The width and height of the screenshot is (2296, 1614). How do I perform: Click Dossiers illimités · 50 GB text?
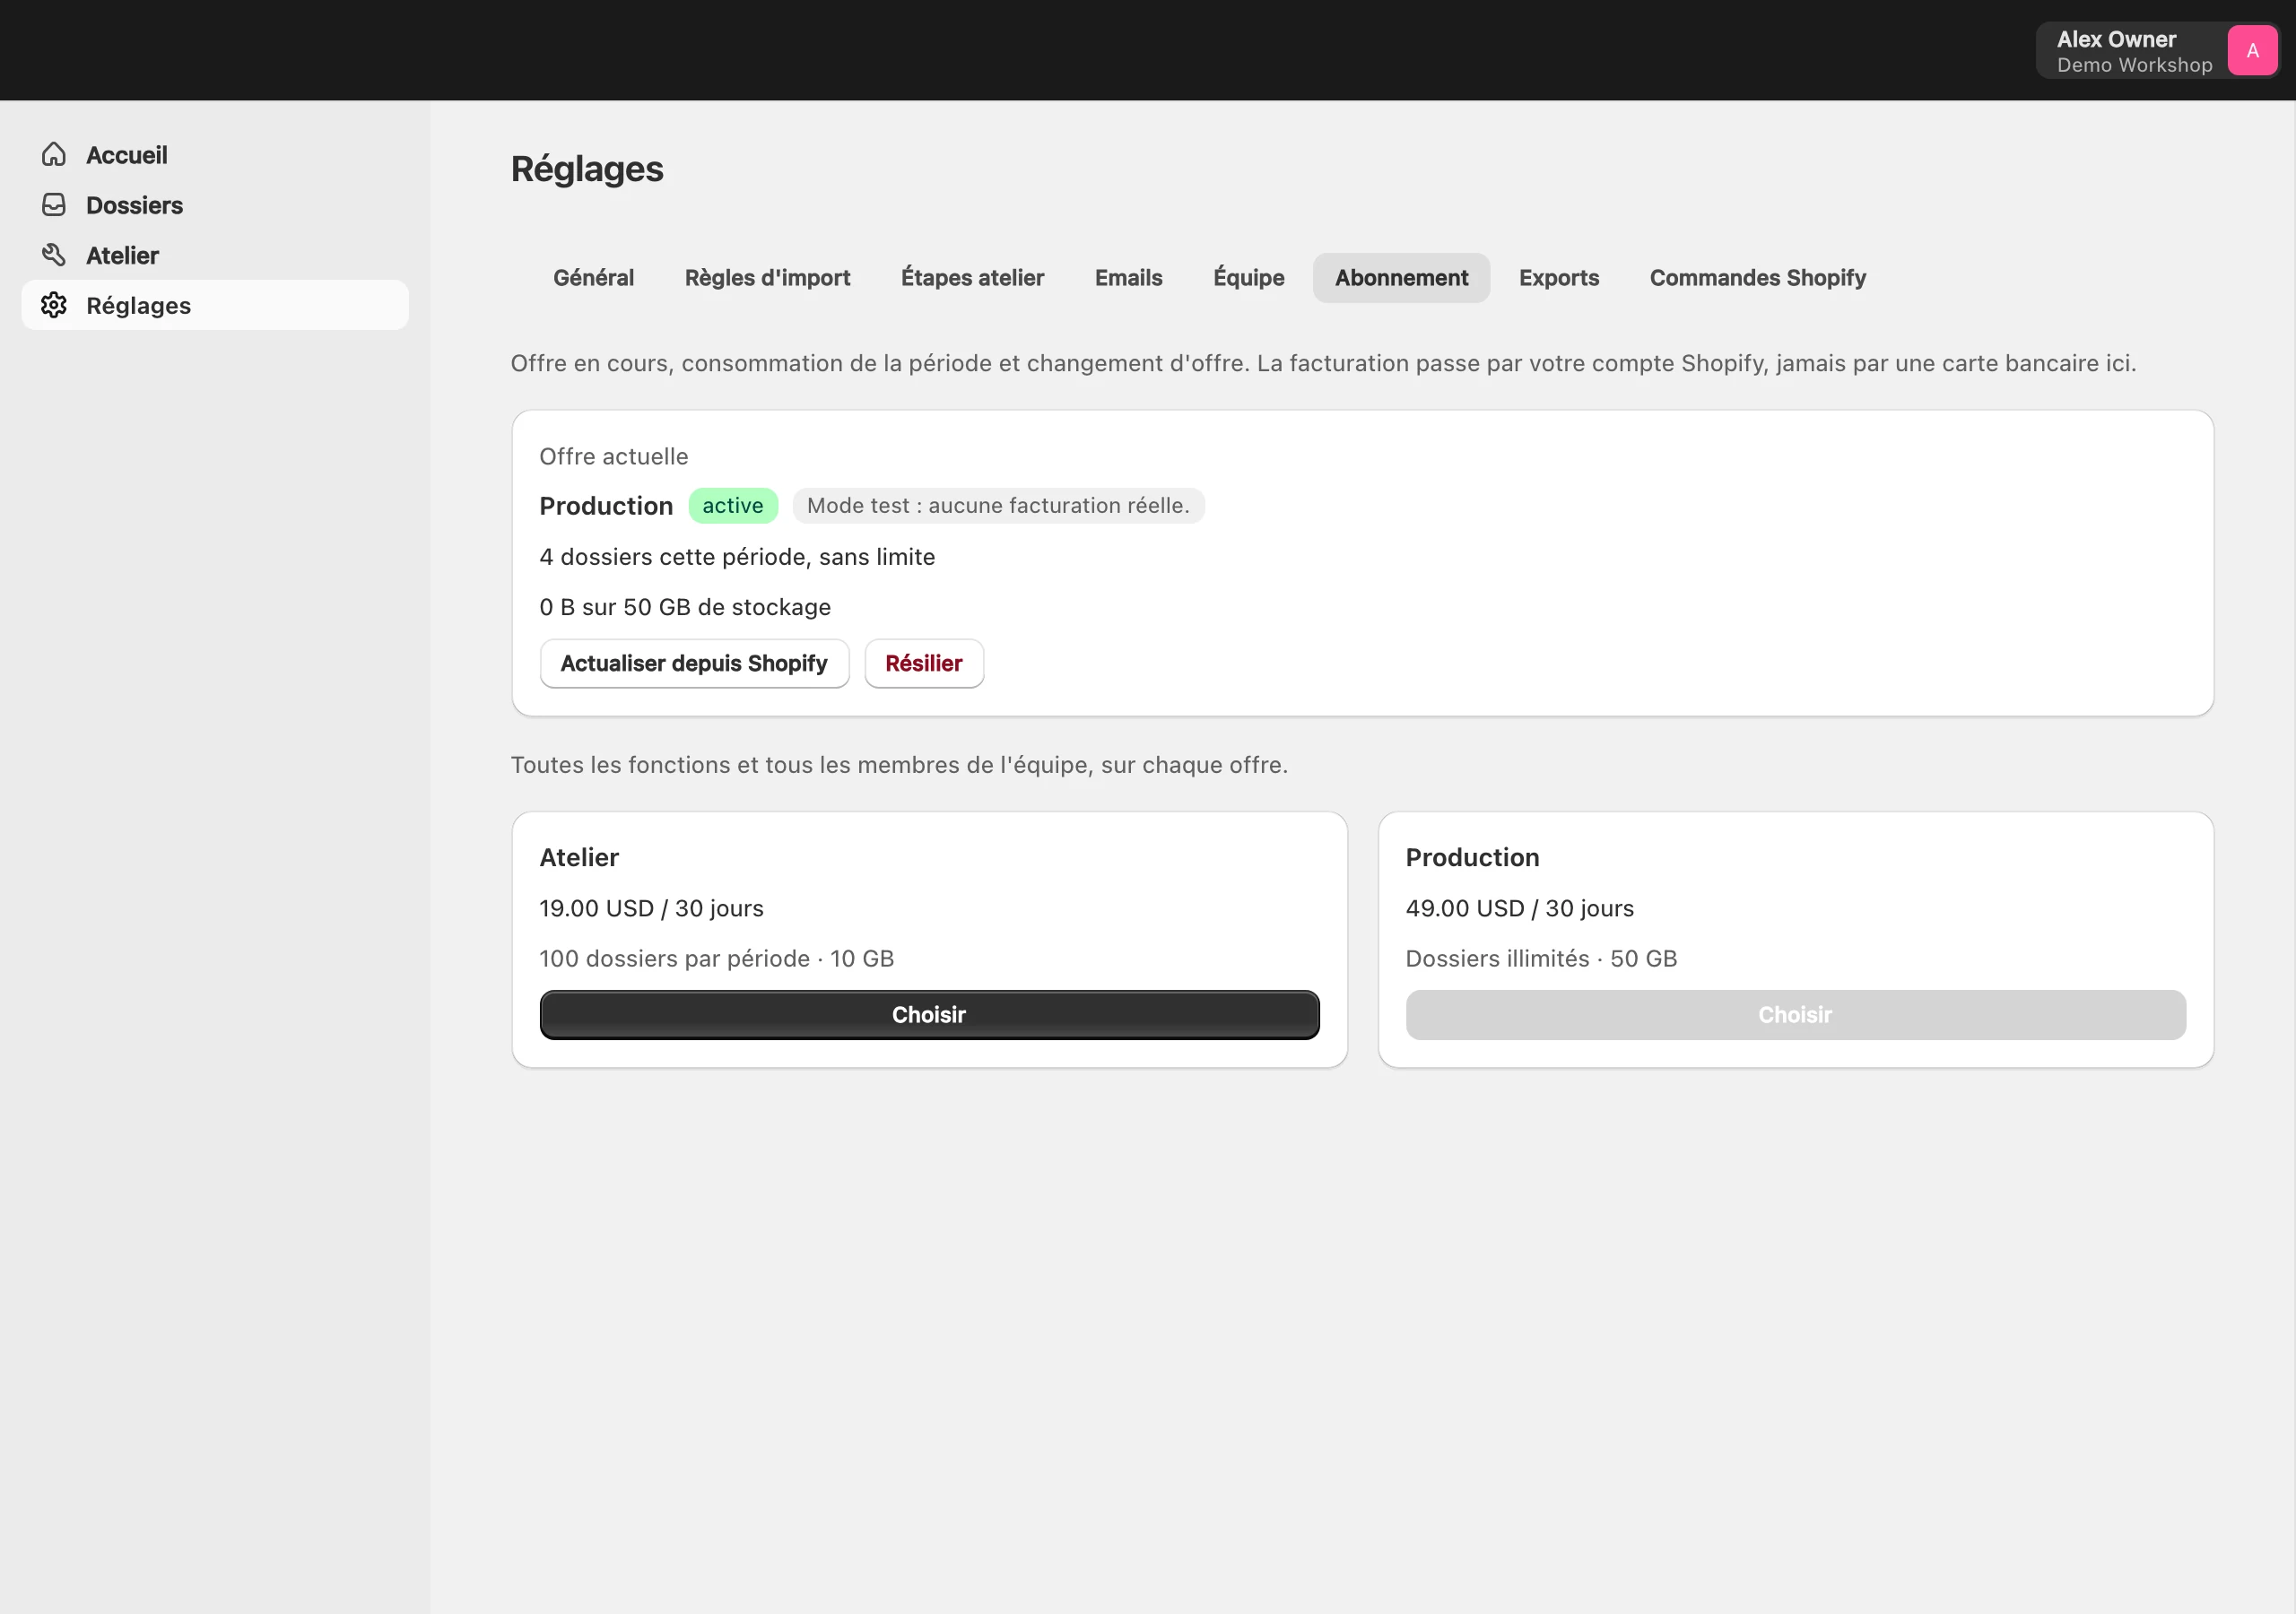[x=1541, y=958]
